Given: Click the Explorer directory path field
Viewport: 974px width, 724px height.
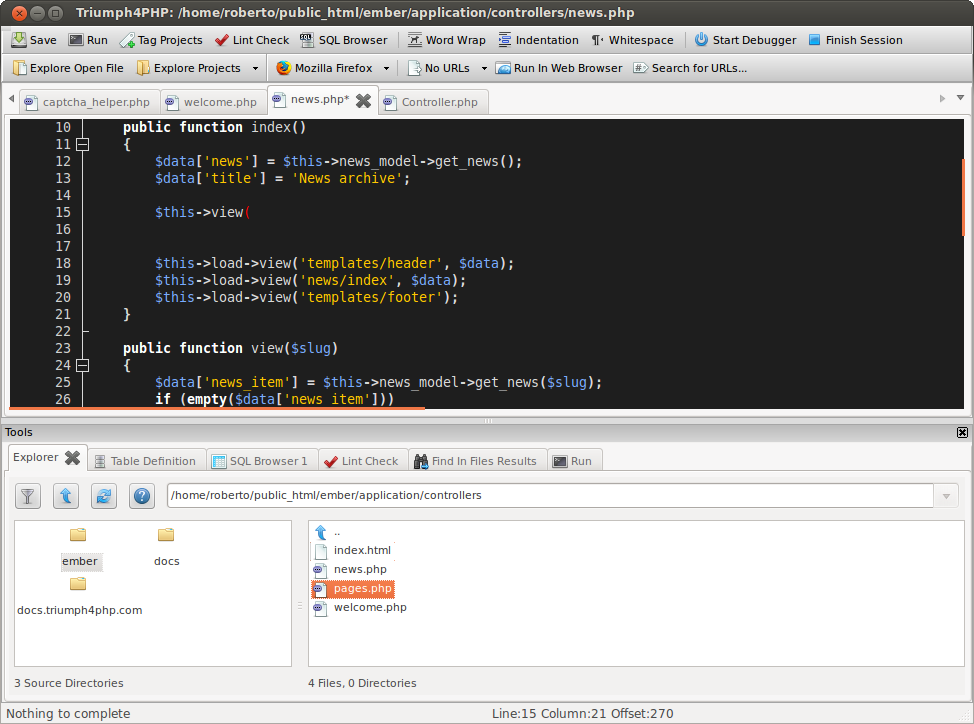Looking at the screenshot, I should coord(550,495).
